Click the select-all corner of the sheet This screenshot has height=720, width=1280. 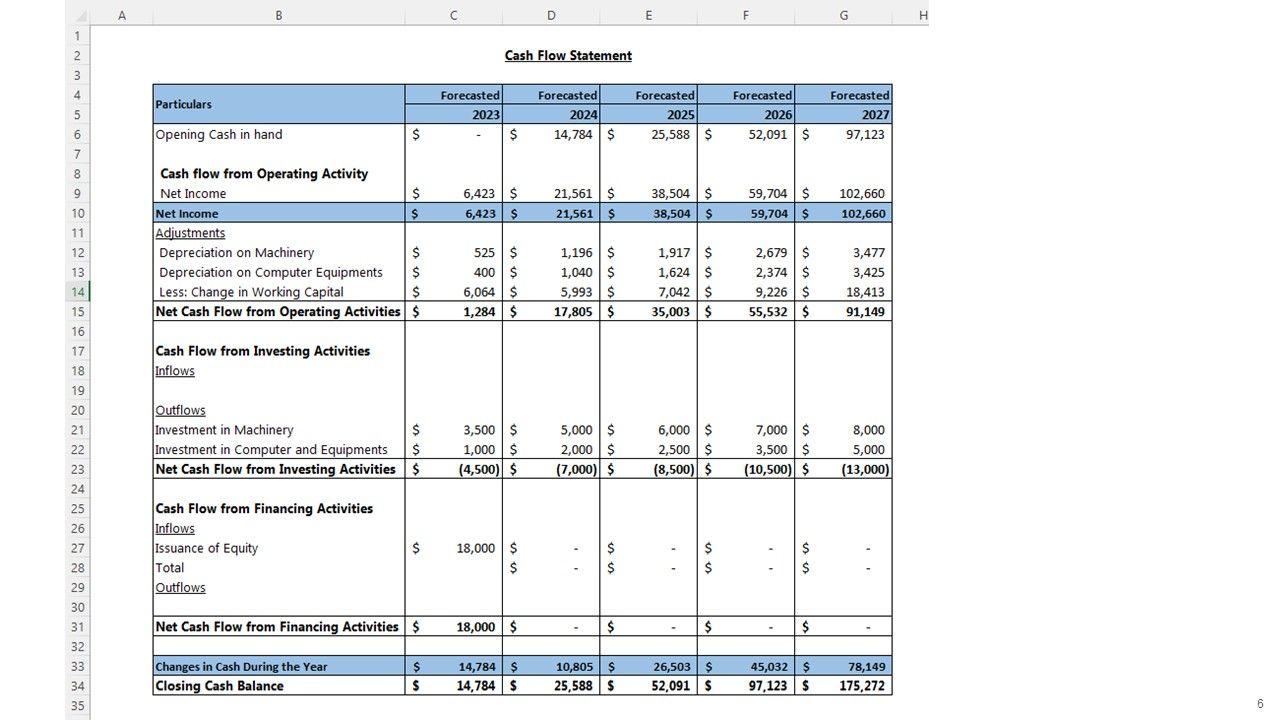tap(78, 15)
